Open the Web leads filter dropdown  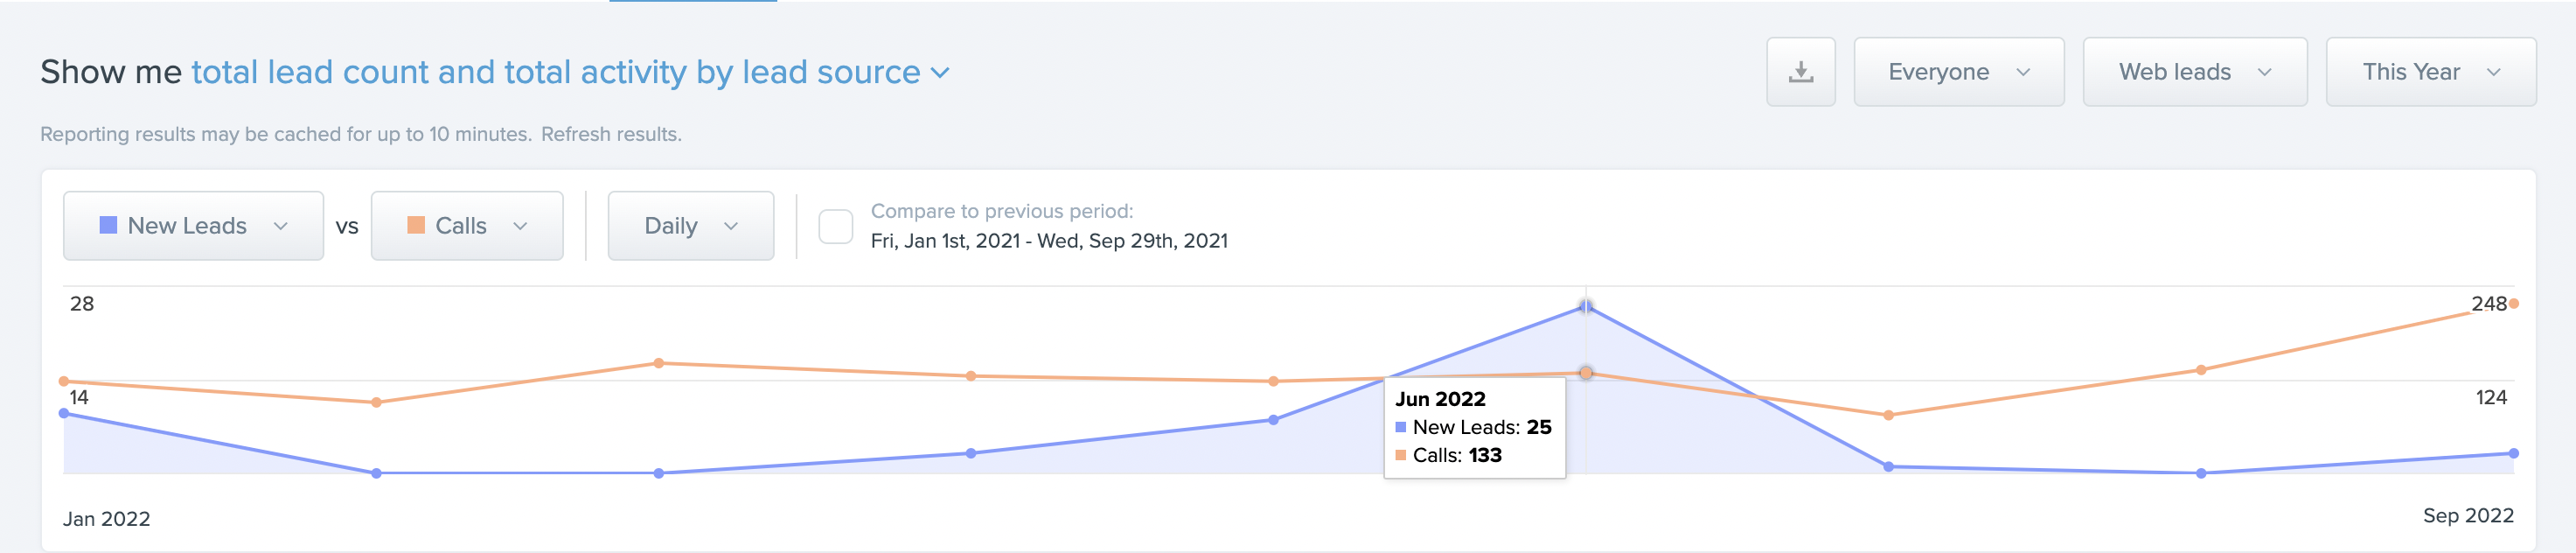pyautogui.click(x=2194, y=72)
